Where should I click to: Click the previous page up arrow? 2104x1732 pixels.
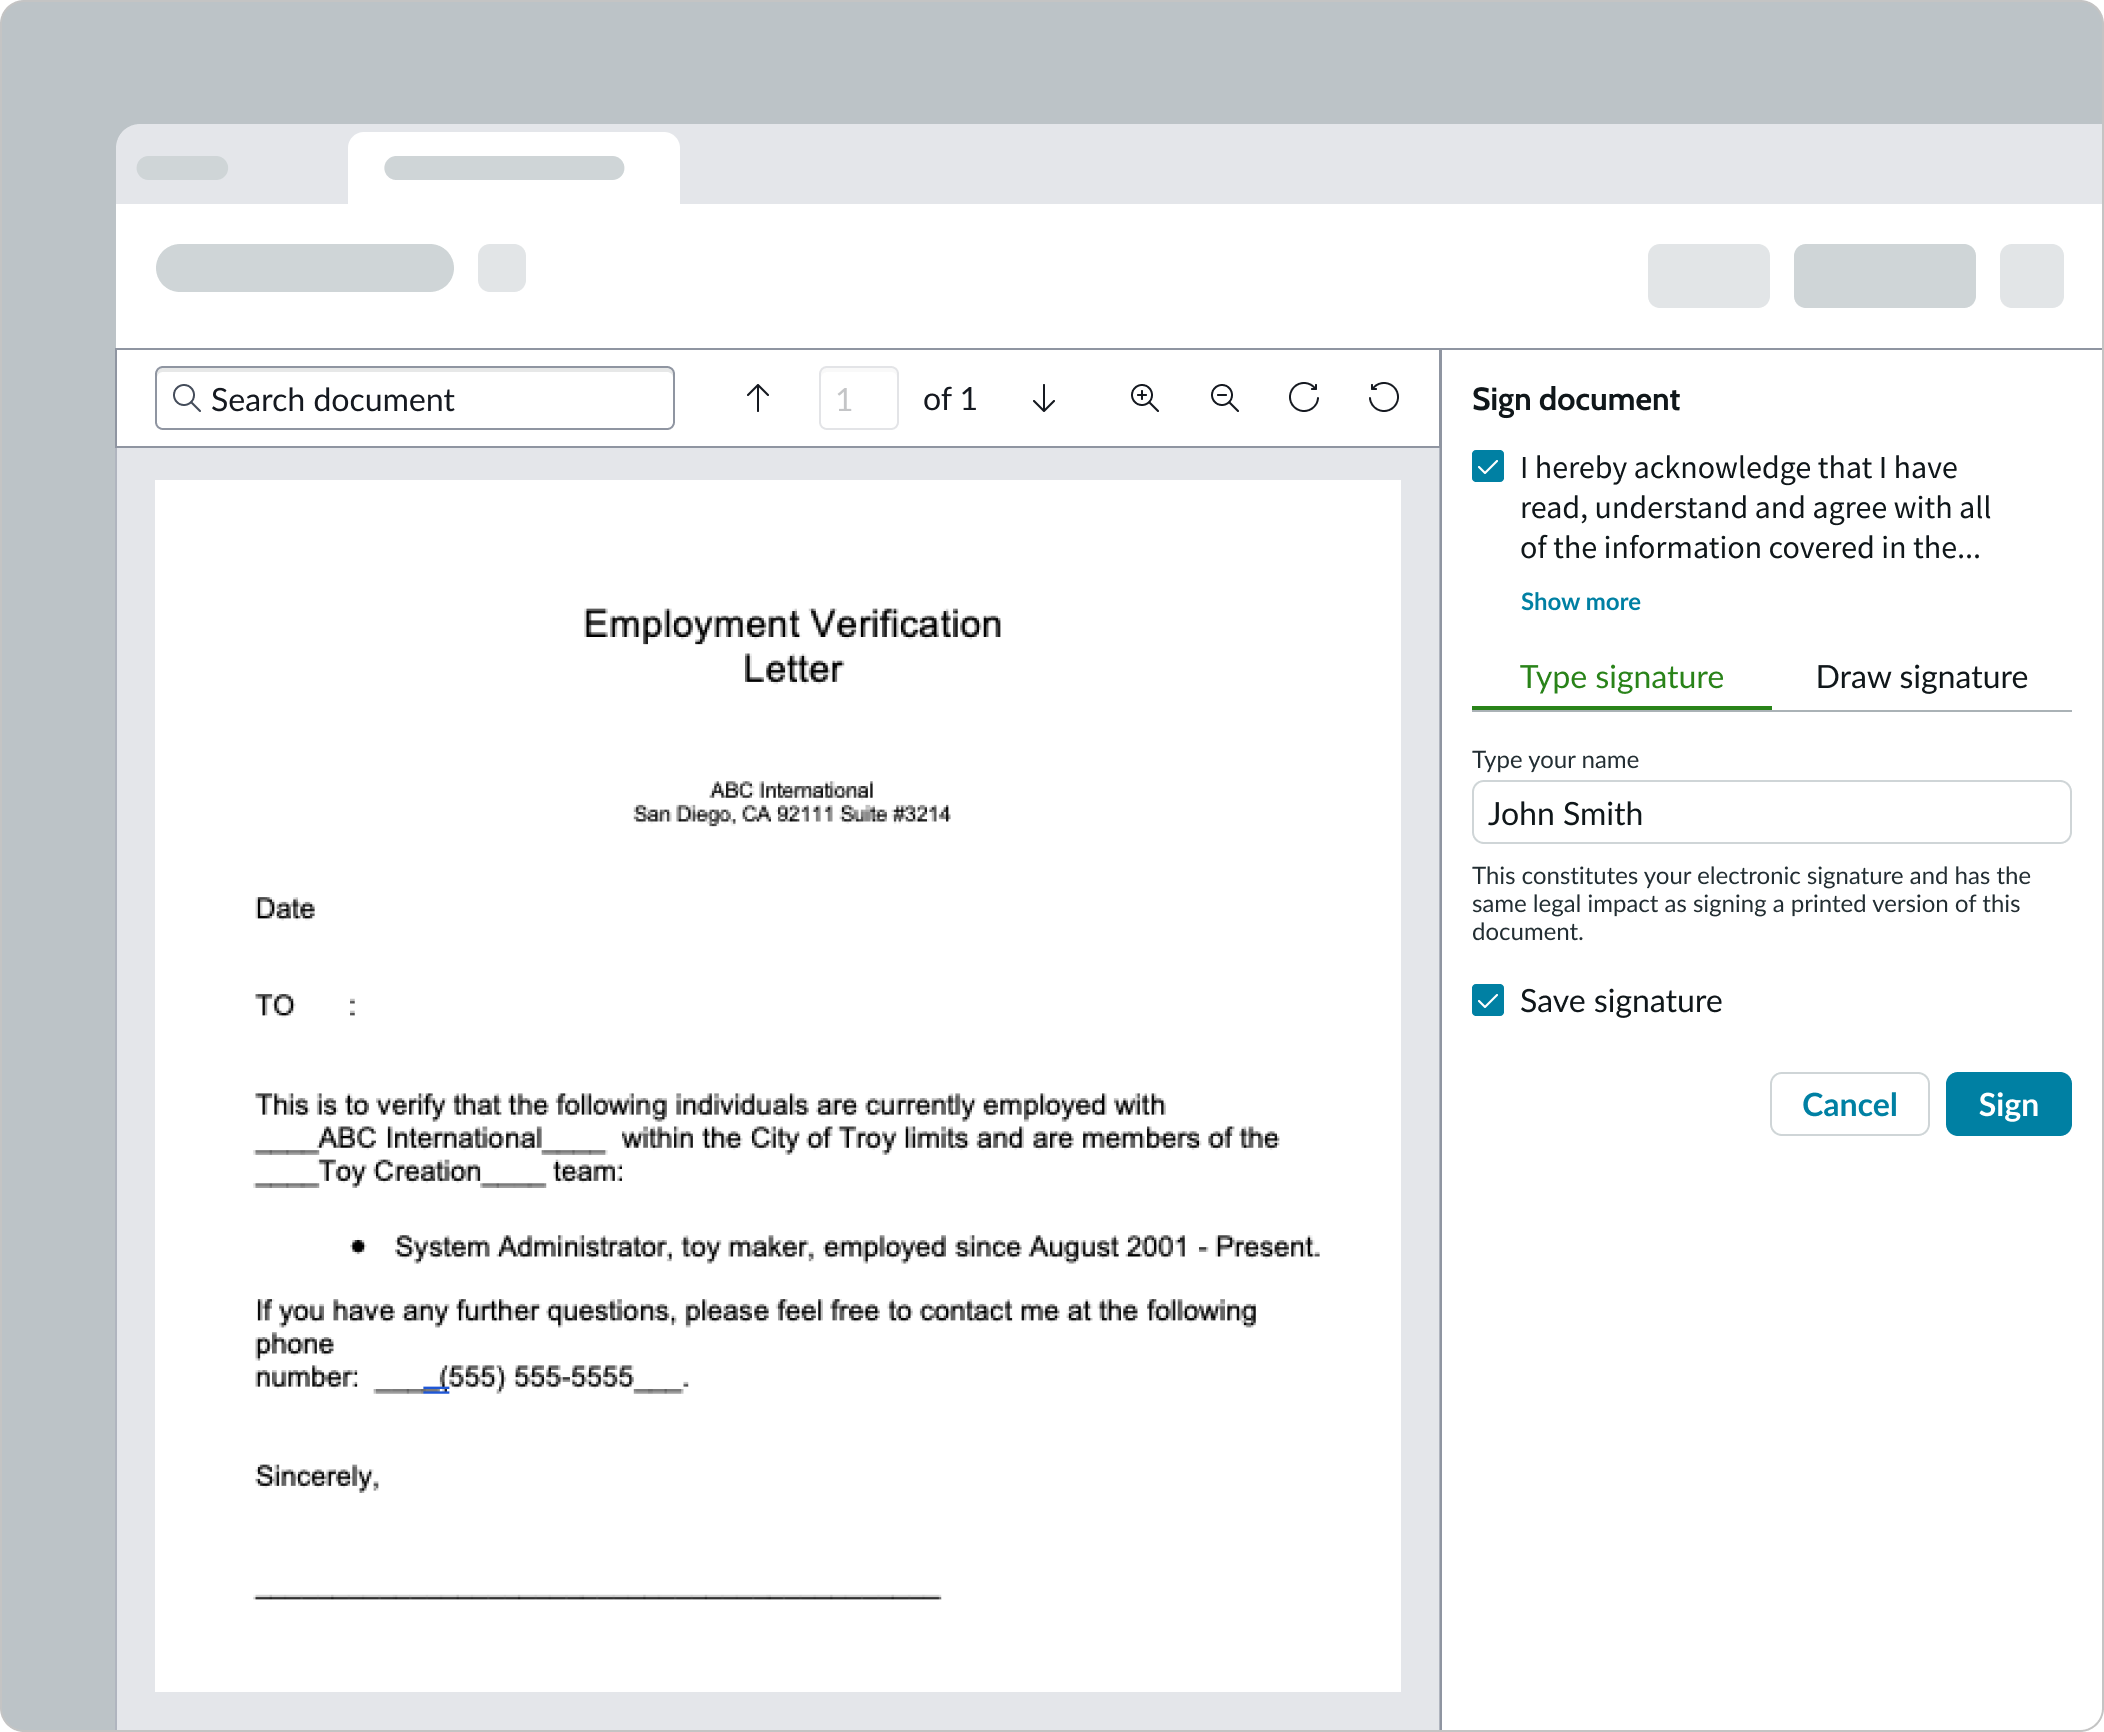(758, 399)
